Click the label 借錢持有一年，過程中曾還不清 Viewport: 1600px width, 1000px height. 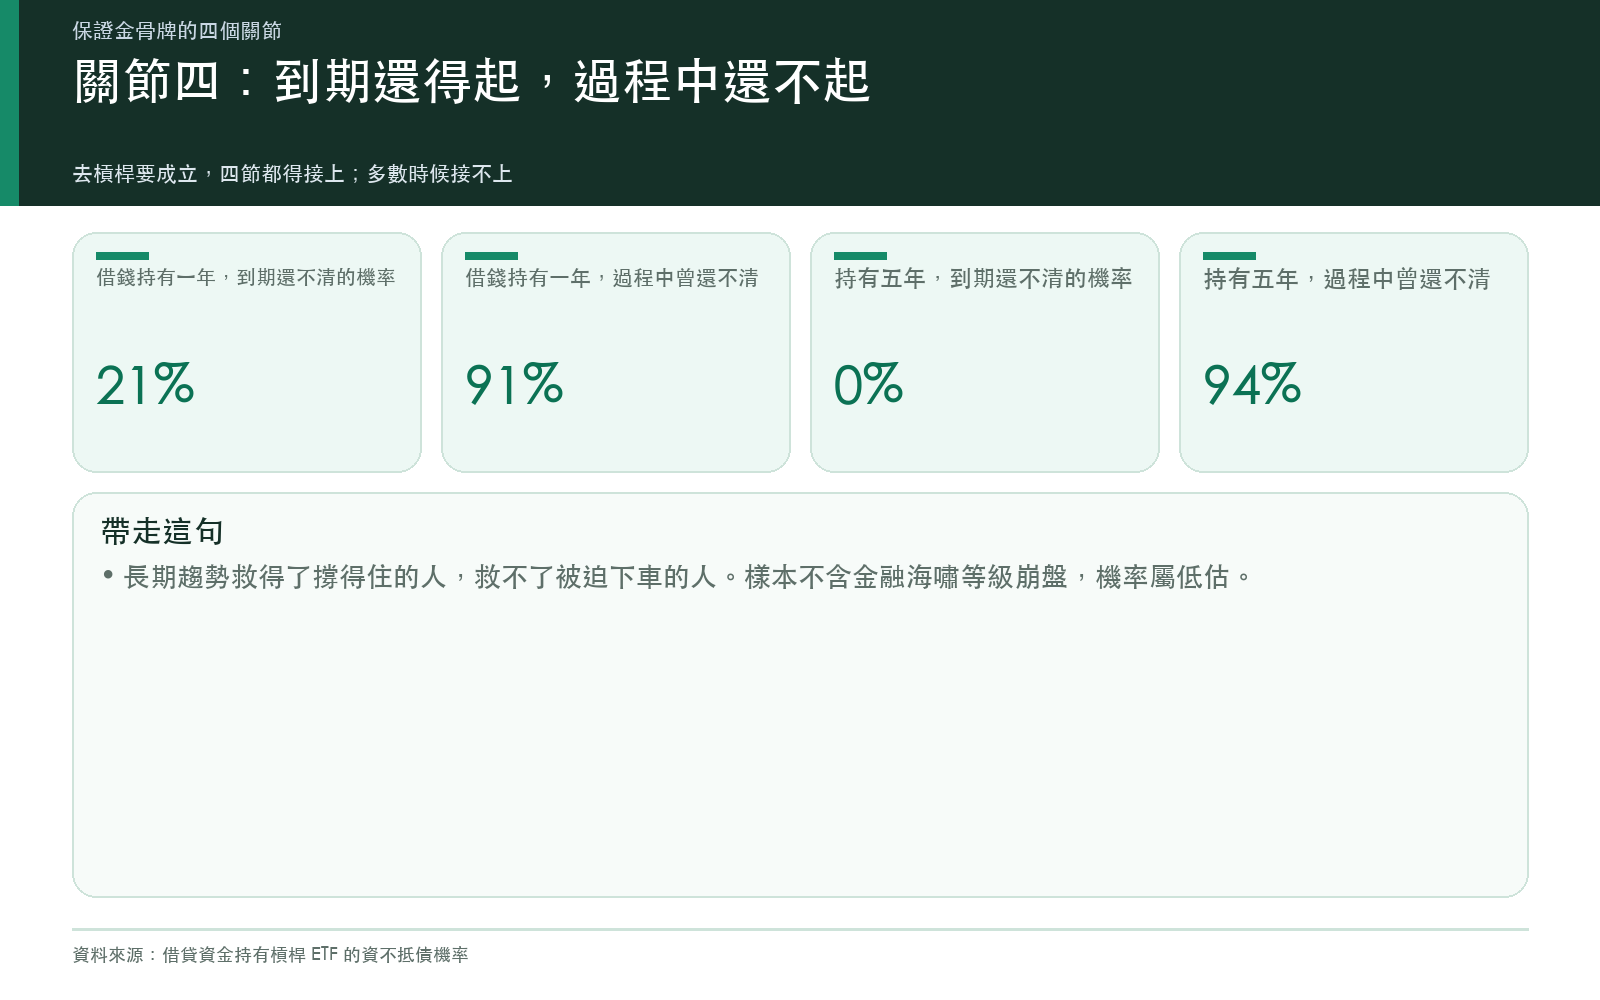coord(612,278)
